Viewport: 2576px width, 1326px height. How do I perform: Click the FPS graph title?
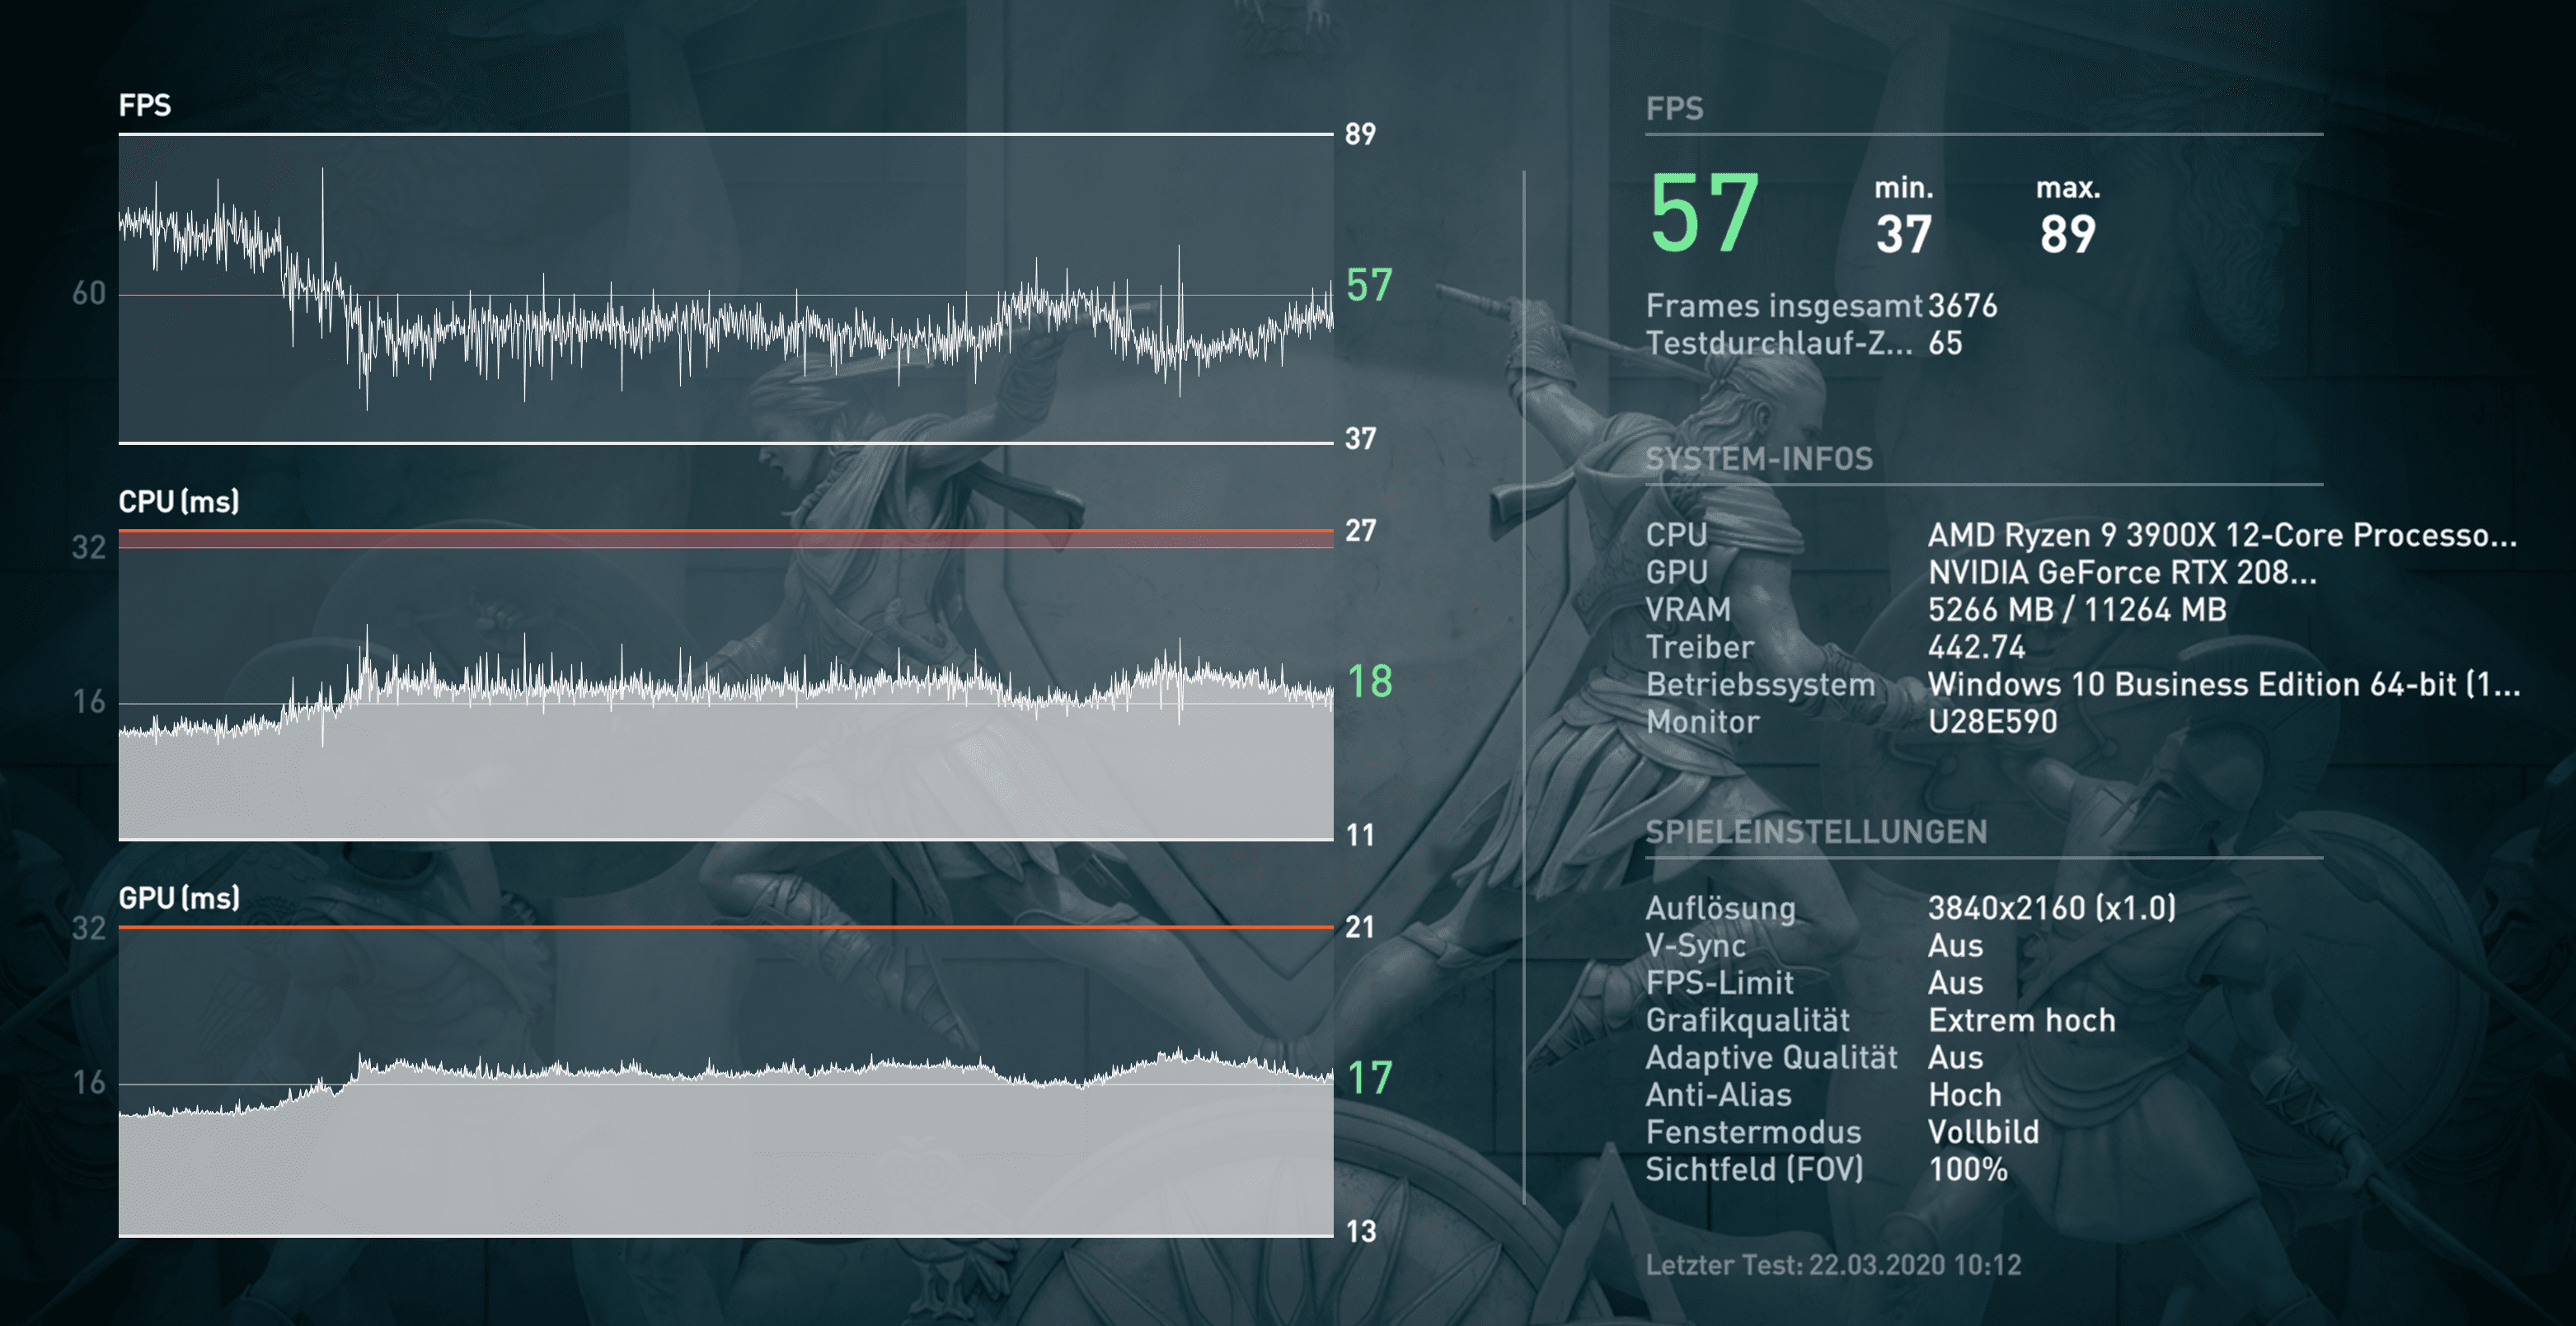(145, 105)
